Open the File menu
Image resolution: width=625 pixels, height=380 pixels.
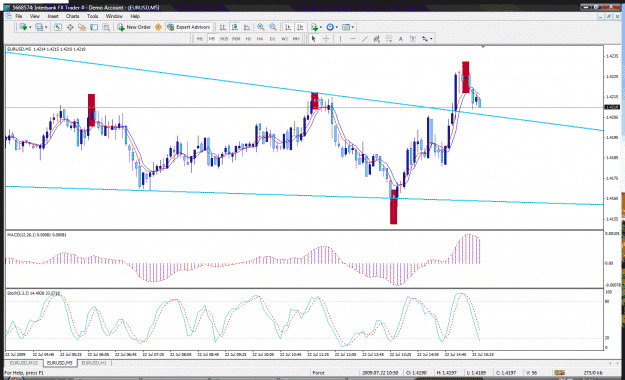[18, 16]
